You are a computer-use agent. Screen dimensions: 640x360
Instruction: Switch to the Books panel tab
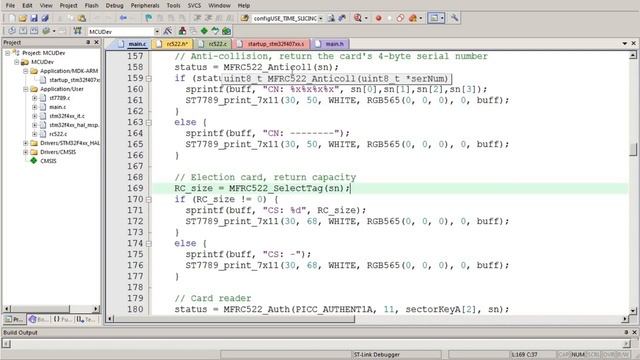tap(39, 319)
